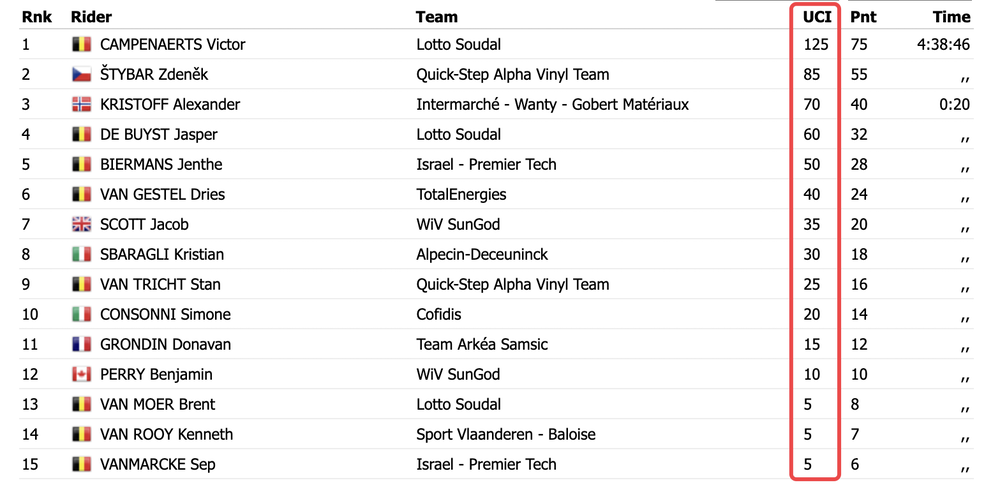
Task: Open Intermarché - Wanty - Gobert Matériaux team
Action: click(552, 105)
